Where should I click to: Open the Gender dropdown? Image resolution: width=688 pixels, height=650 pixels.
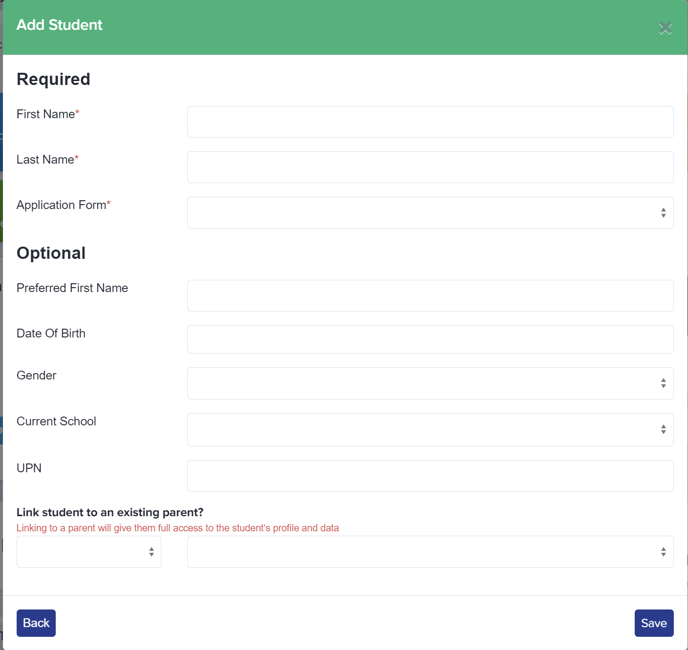click(430, 383)
